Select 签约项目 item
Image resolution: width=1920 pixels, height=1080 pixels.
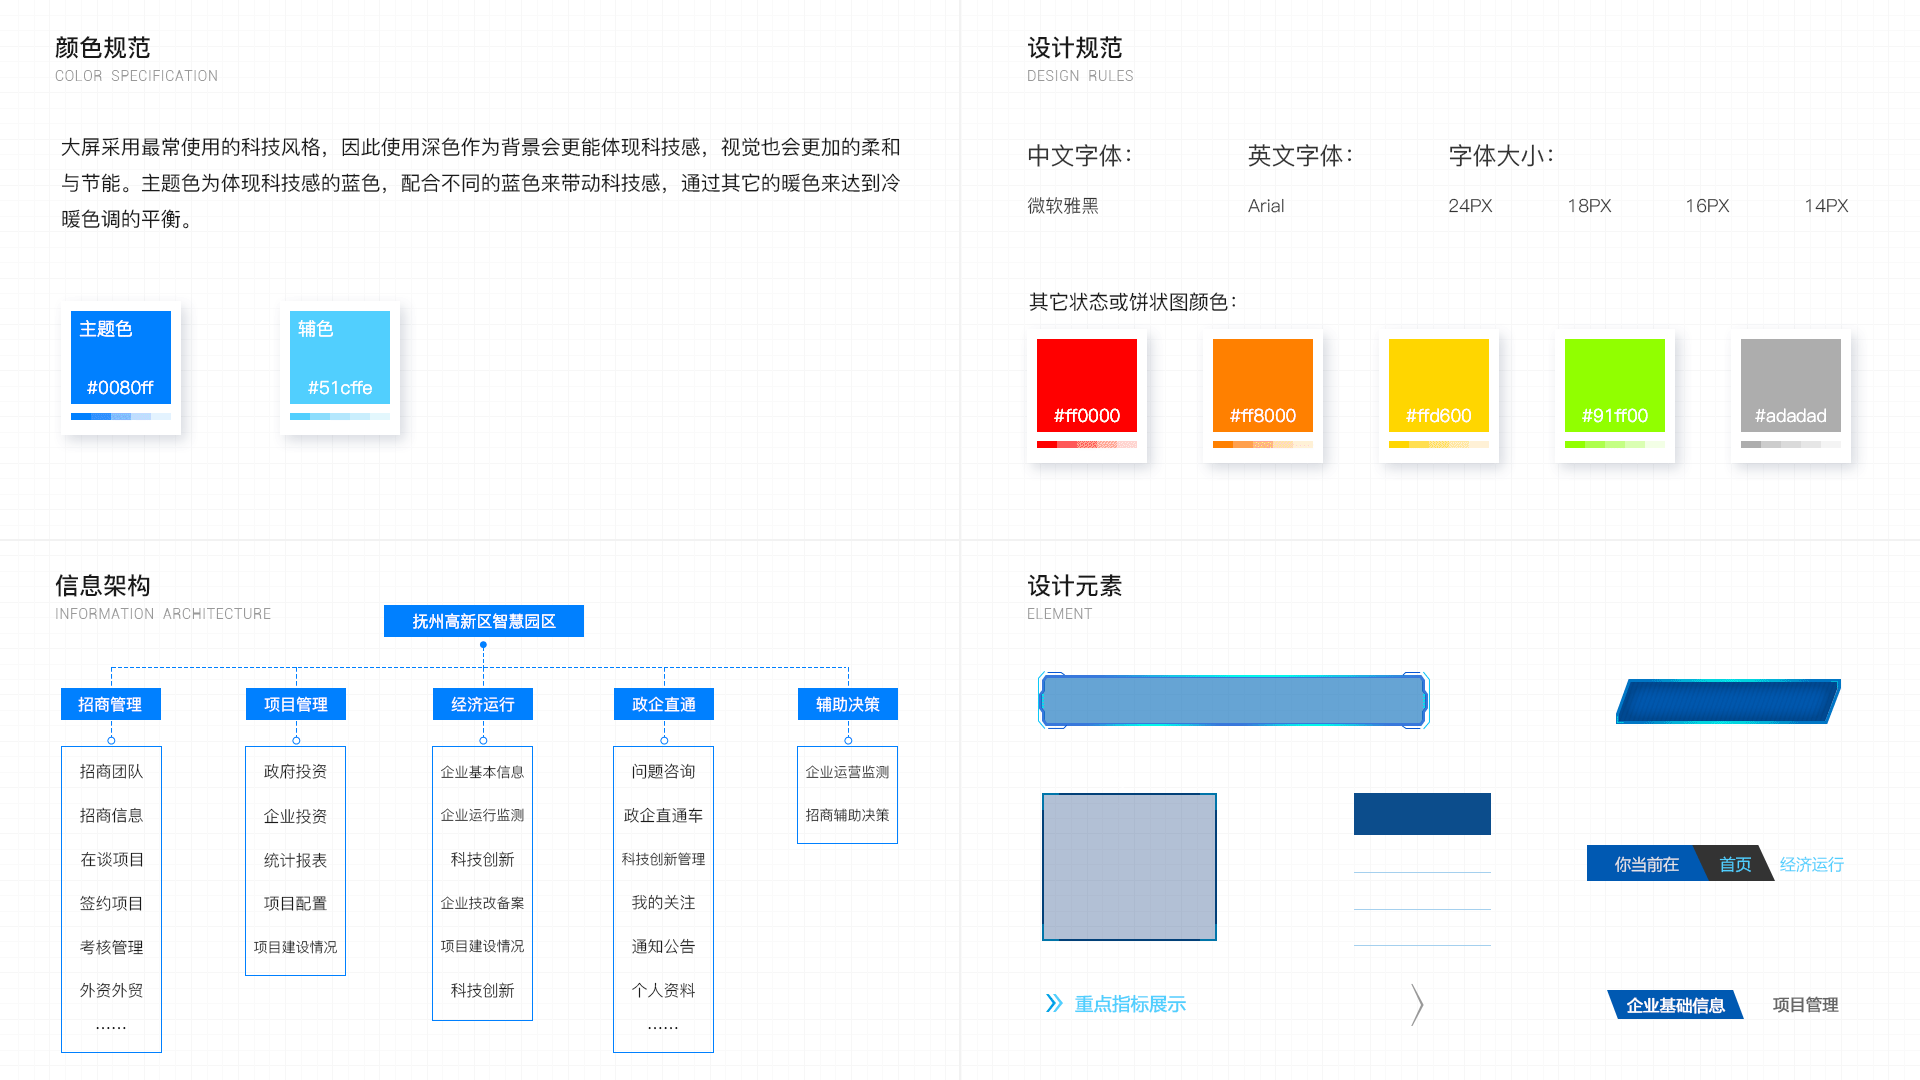point(111,903)
